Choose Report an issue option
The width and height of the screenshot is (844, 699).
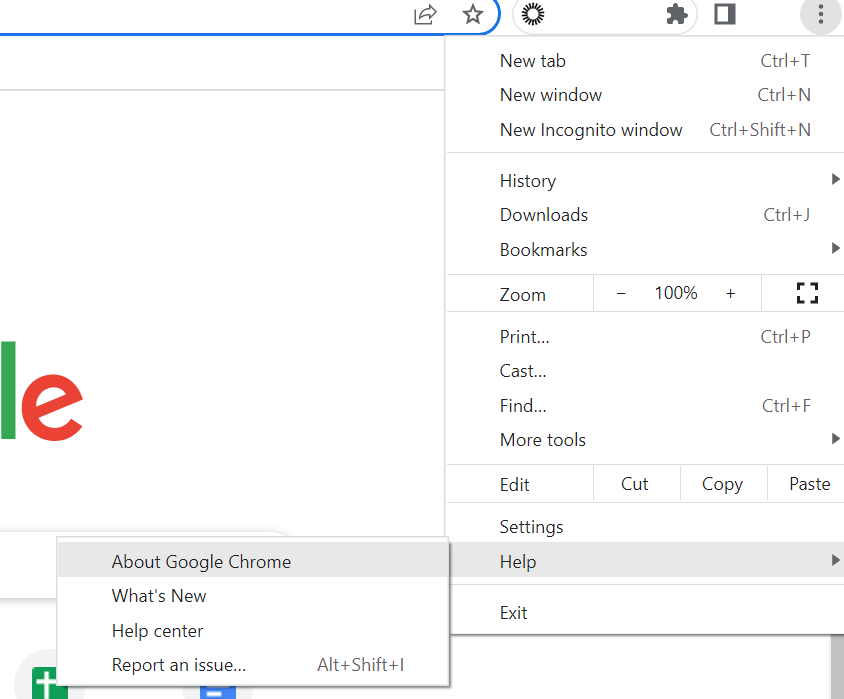point(179,665)
